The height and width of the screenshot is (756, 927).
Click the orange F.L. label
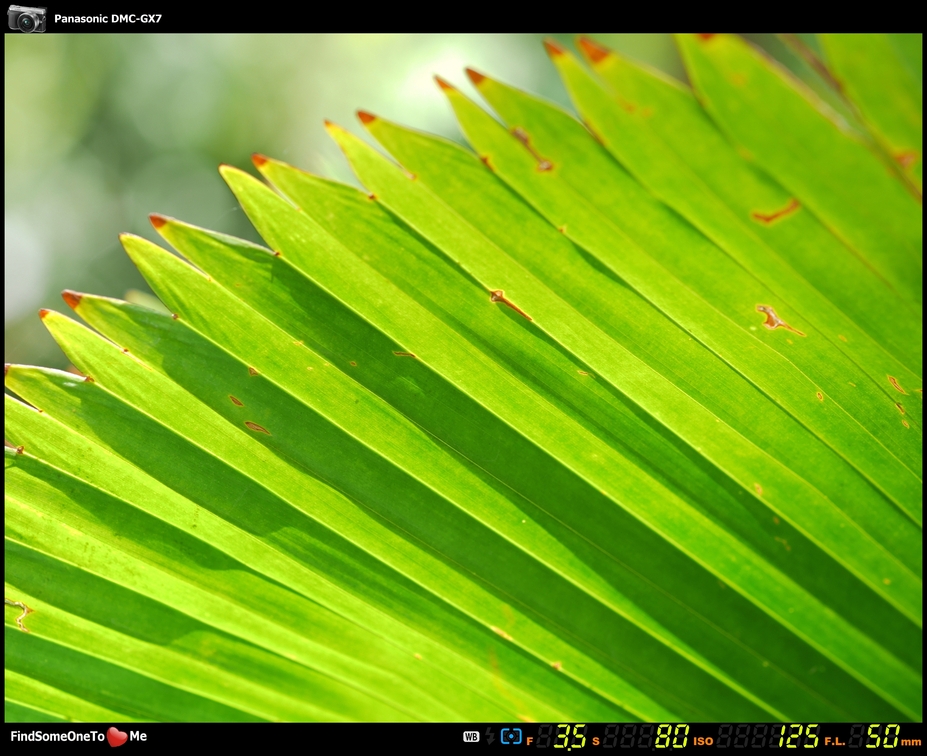[x=834, y=741]
